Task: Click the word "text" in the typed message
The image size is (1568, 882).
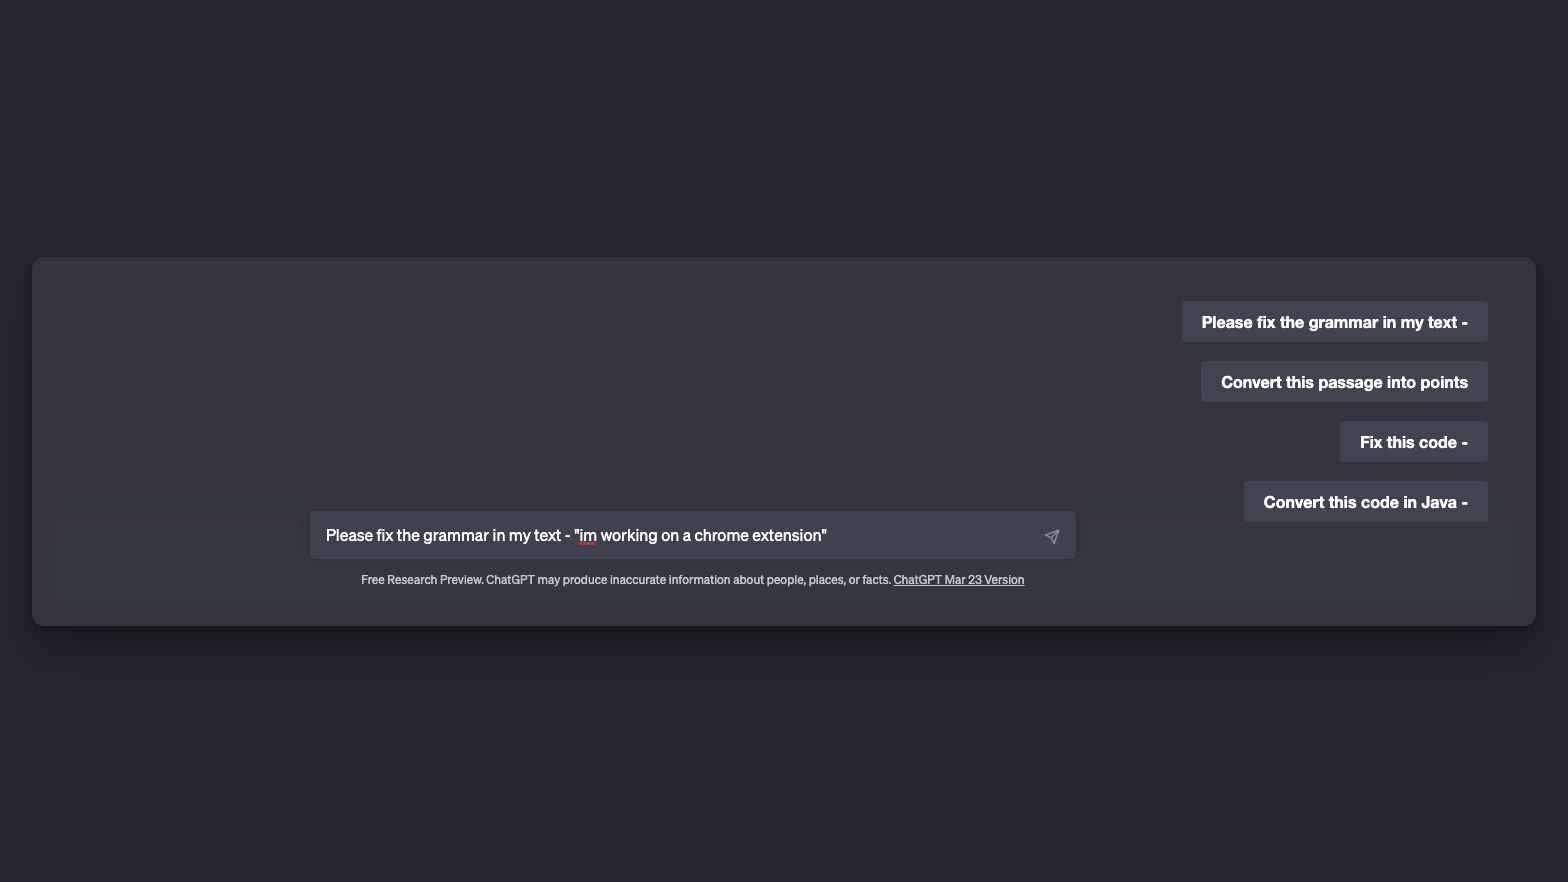Action: point(546,536)
